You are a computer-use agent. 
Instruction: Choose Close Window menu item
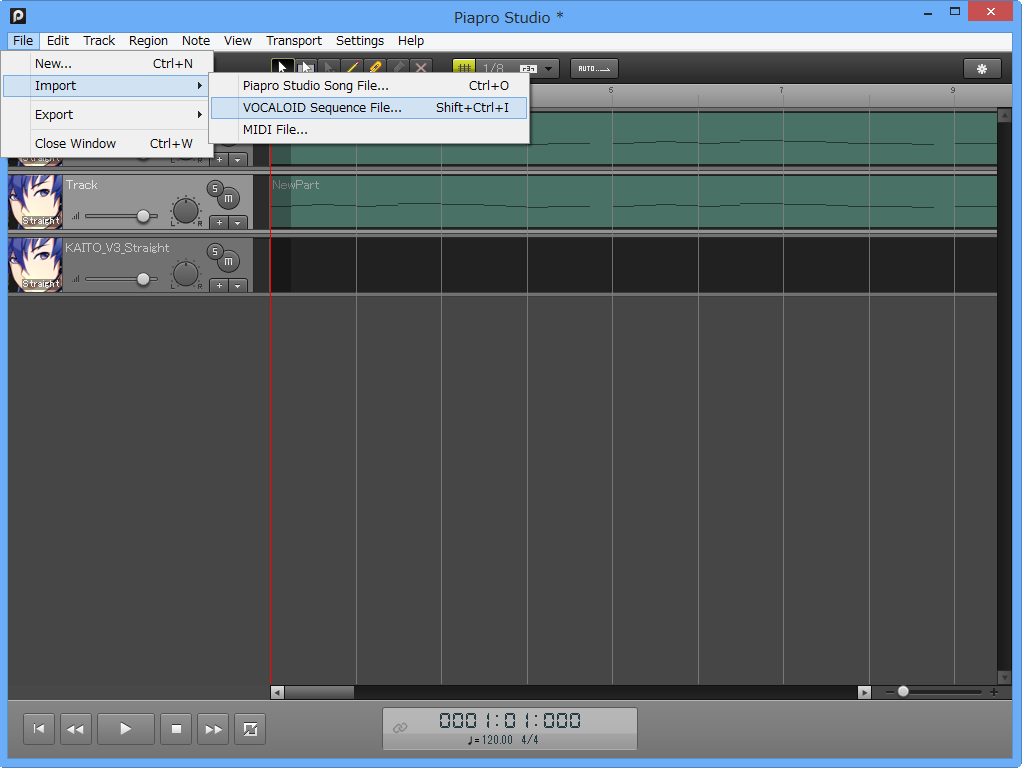[108, 143]
